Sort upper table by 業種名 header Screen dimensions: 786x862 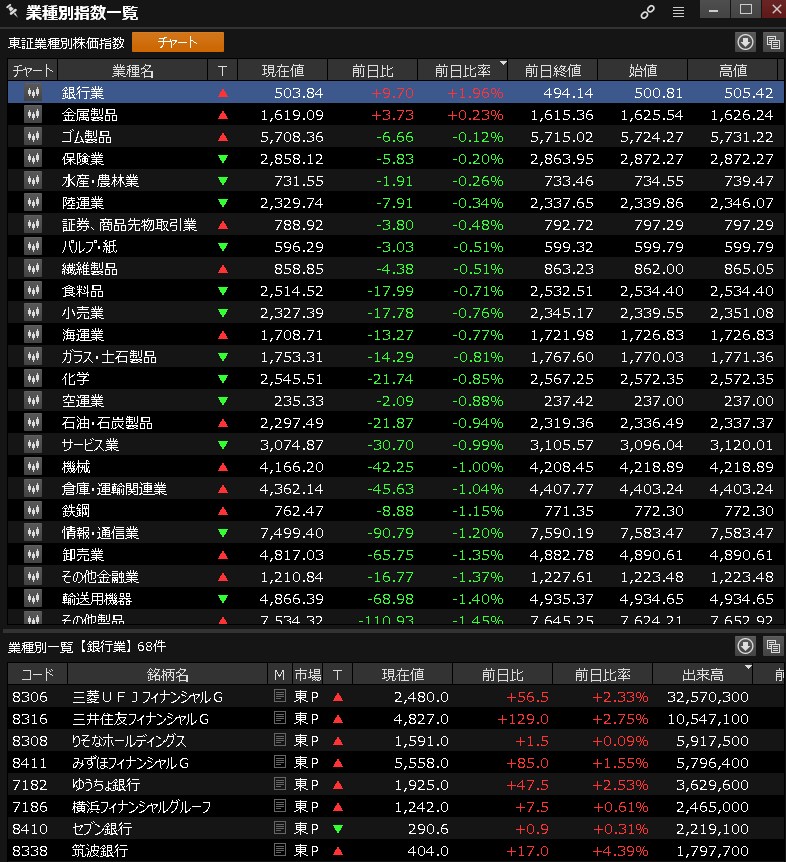tap(132, 70)
